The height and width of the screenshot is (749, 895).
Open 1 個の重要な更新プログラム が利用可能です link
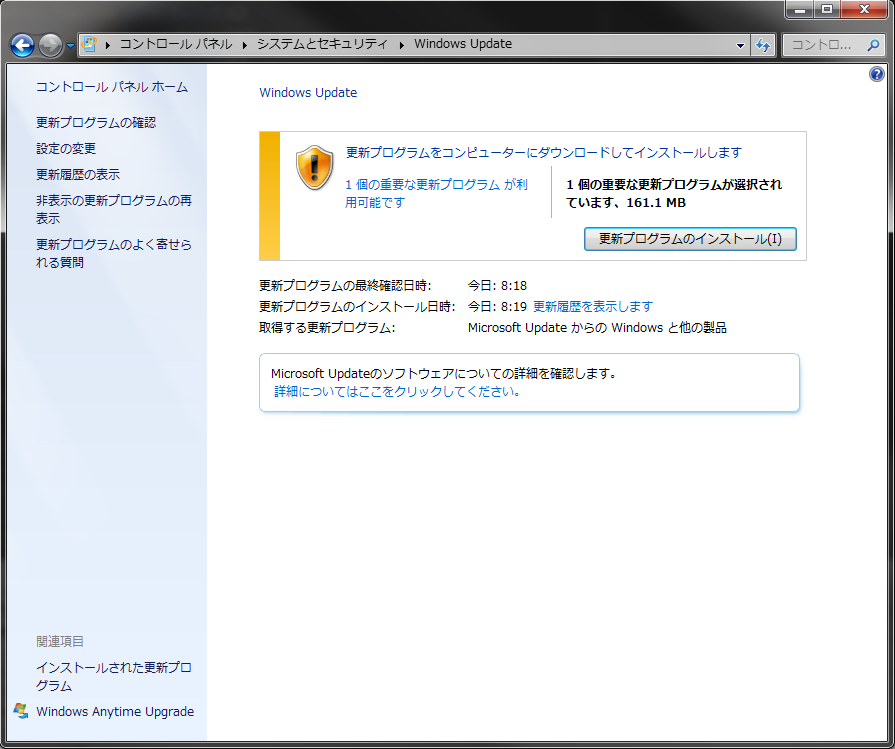pyautogui.click(x=436, y=194)
